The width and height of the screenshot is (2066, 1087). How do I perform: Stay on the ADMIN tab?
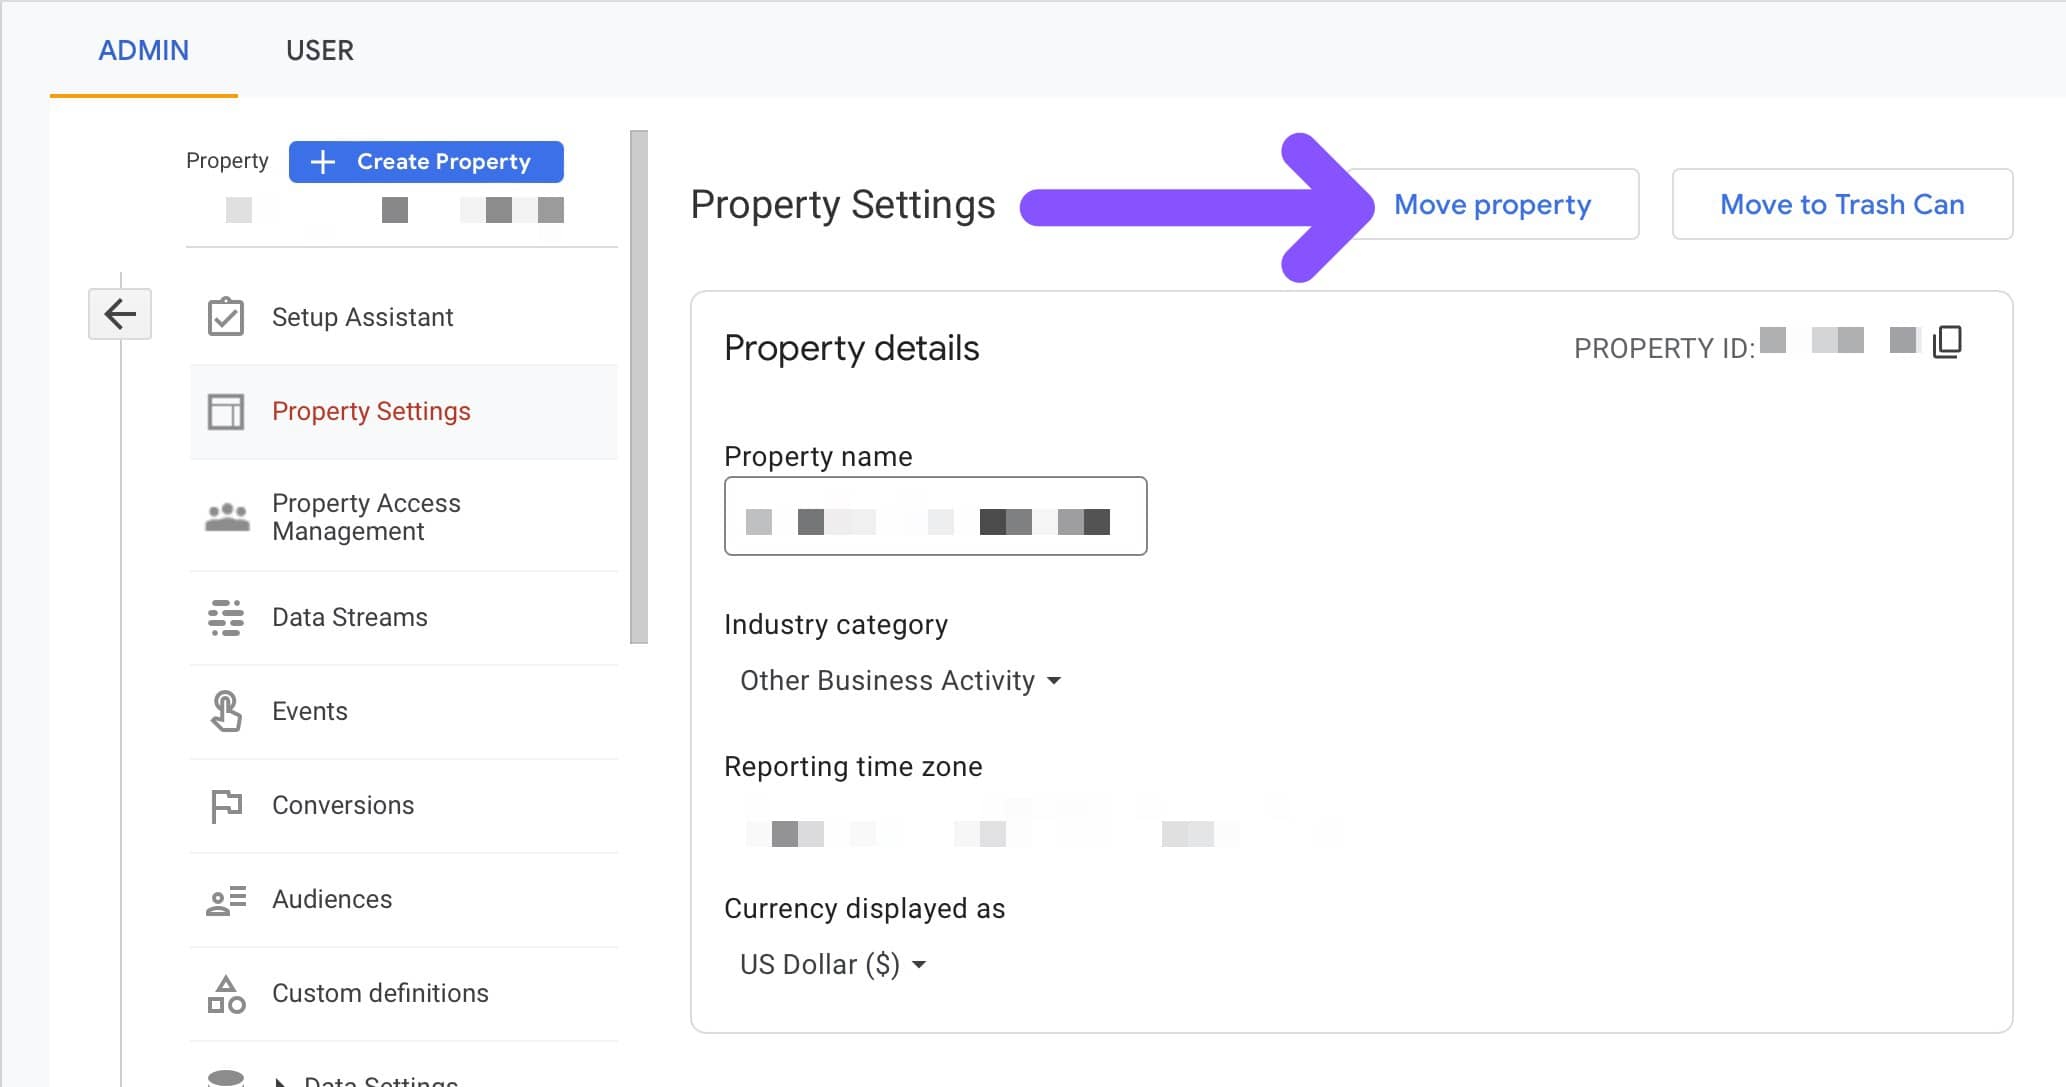coord(143,50)
